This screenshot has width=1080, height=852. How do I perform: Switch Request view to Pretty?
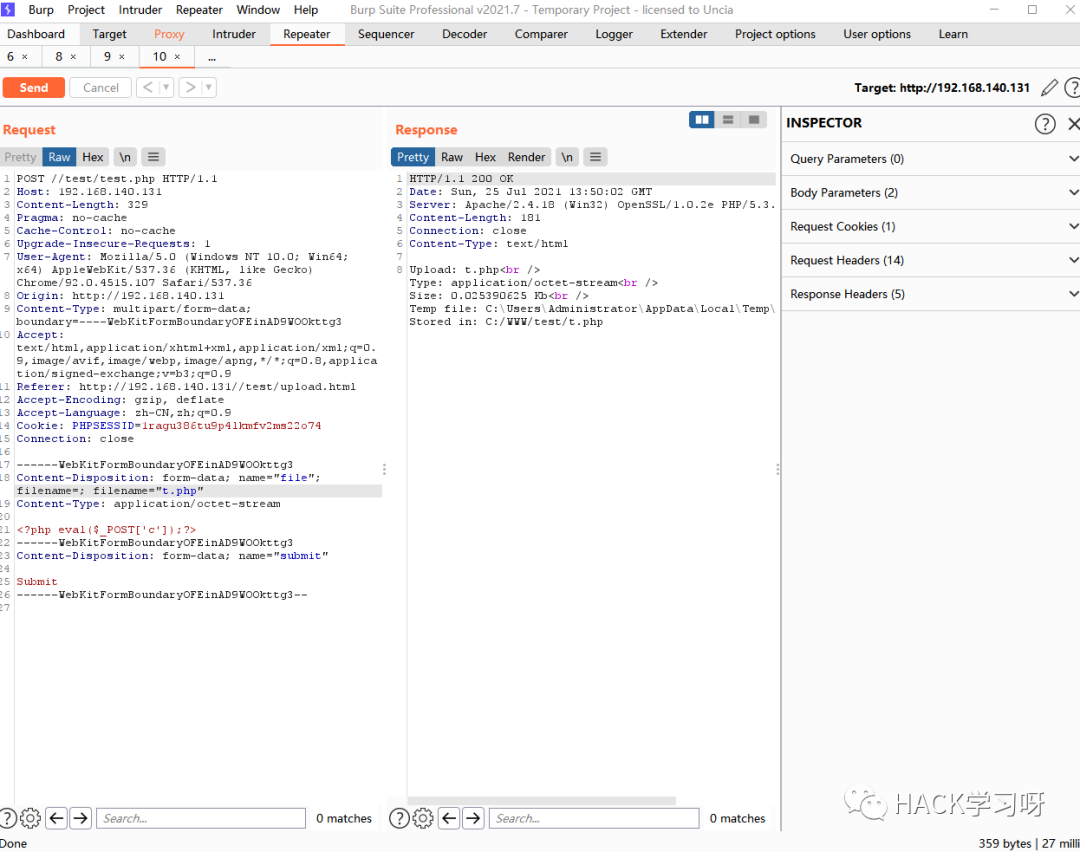tap(20, 157)
